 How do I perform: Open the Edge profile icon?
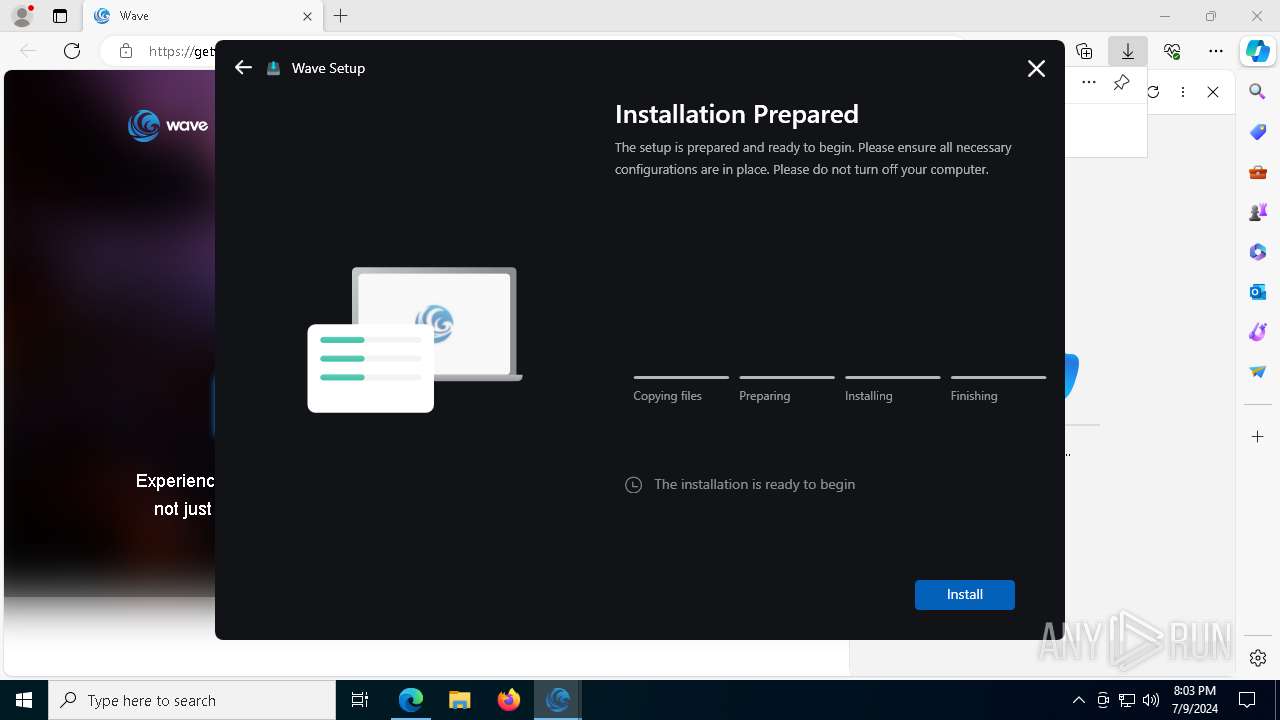(x=21, y=16)
